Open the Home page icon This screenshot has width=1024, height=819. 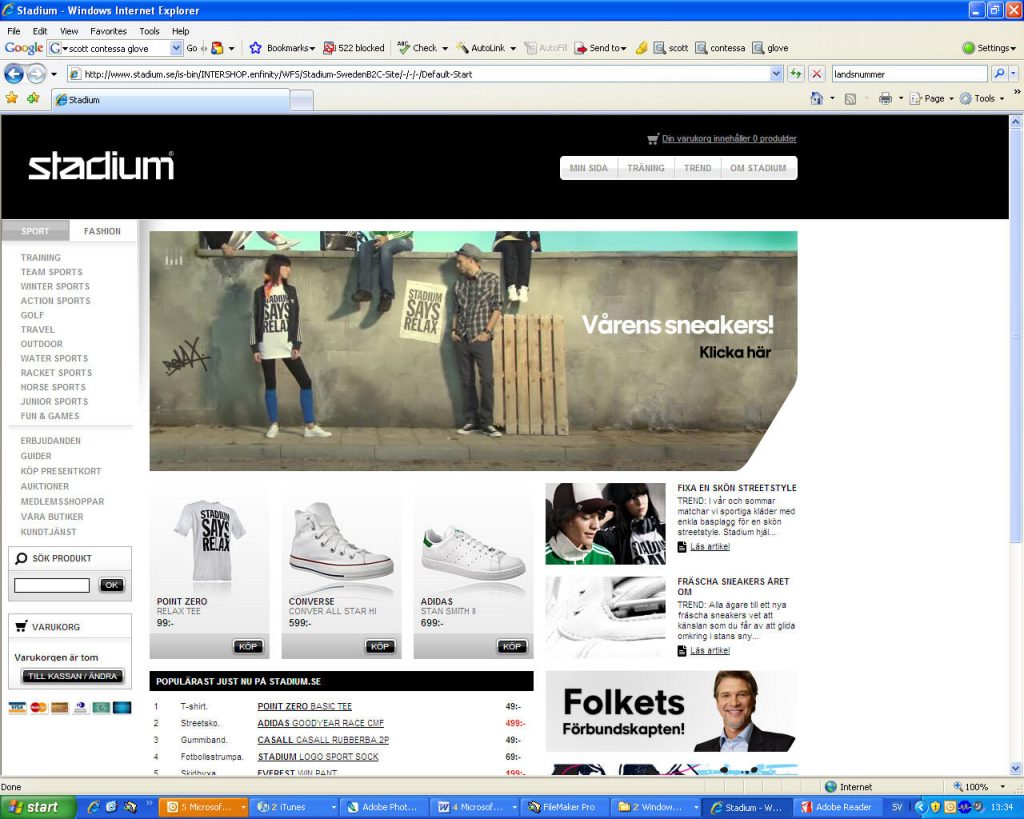point(817,99)
